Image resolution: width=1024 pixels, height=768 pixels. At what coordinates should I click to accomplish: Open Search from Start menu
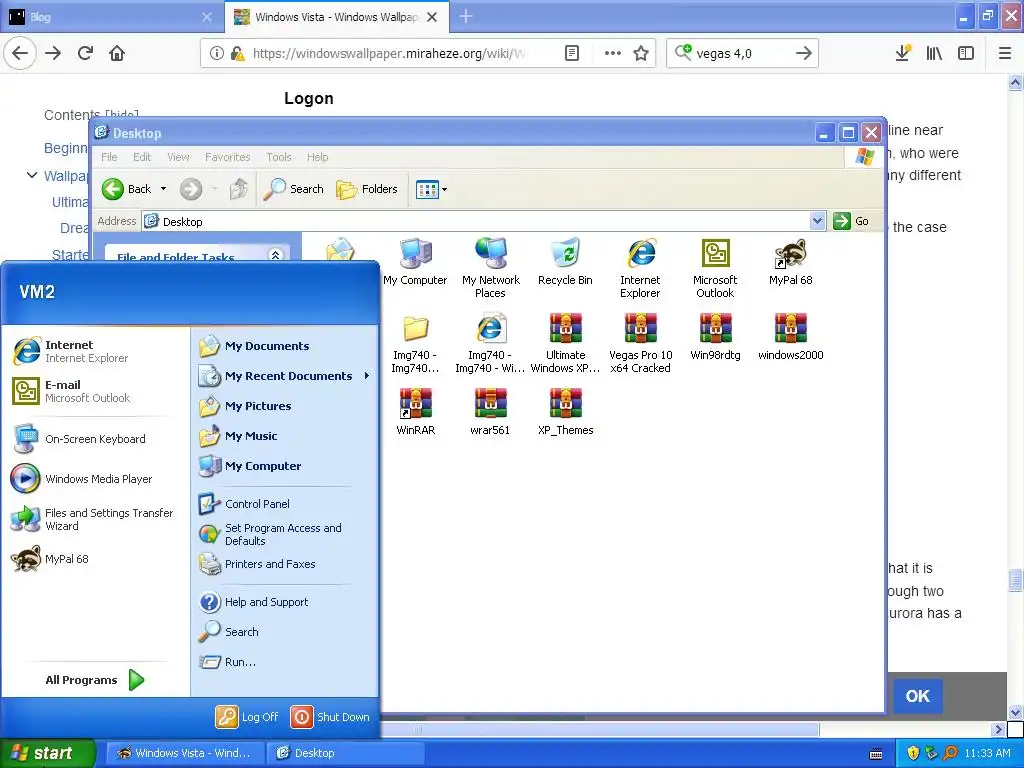[x=285, y=632]
